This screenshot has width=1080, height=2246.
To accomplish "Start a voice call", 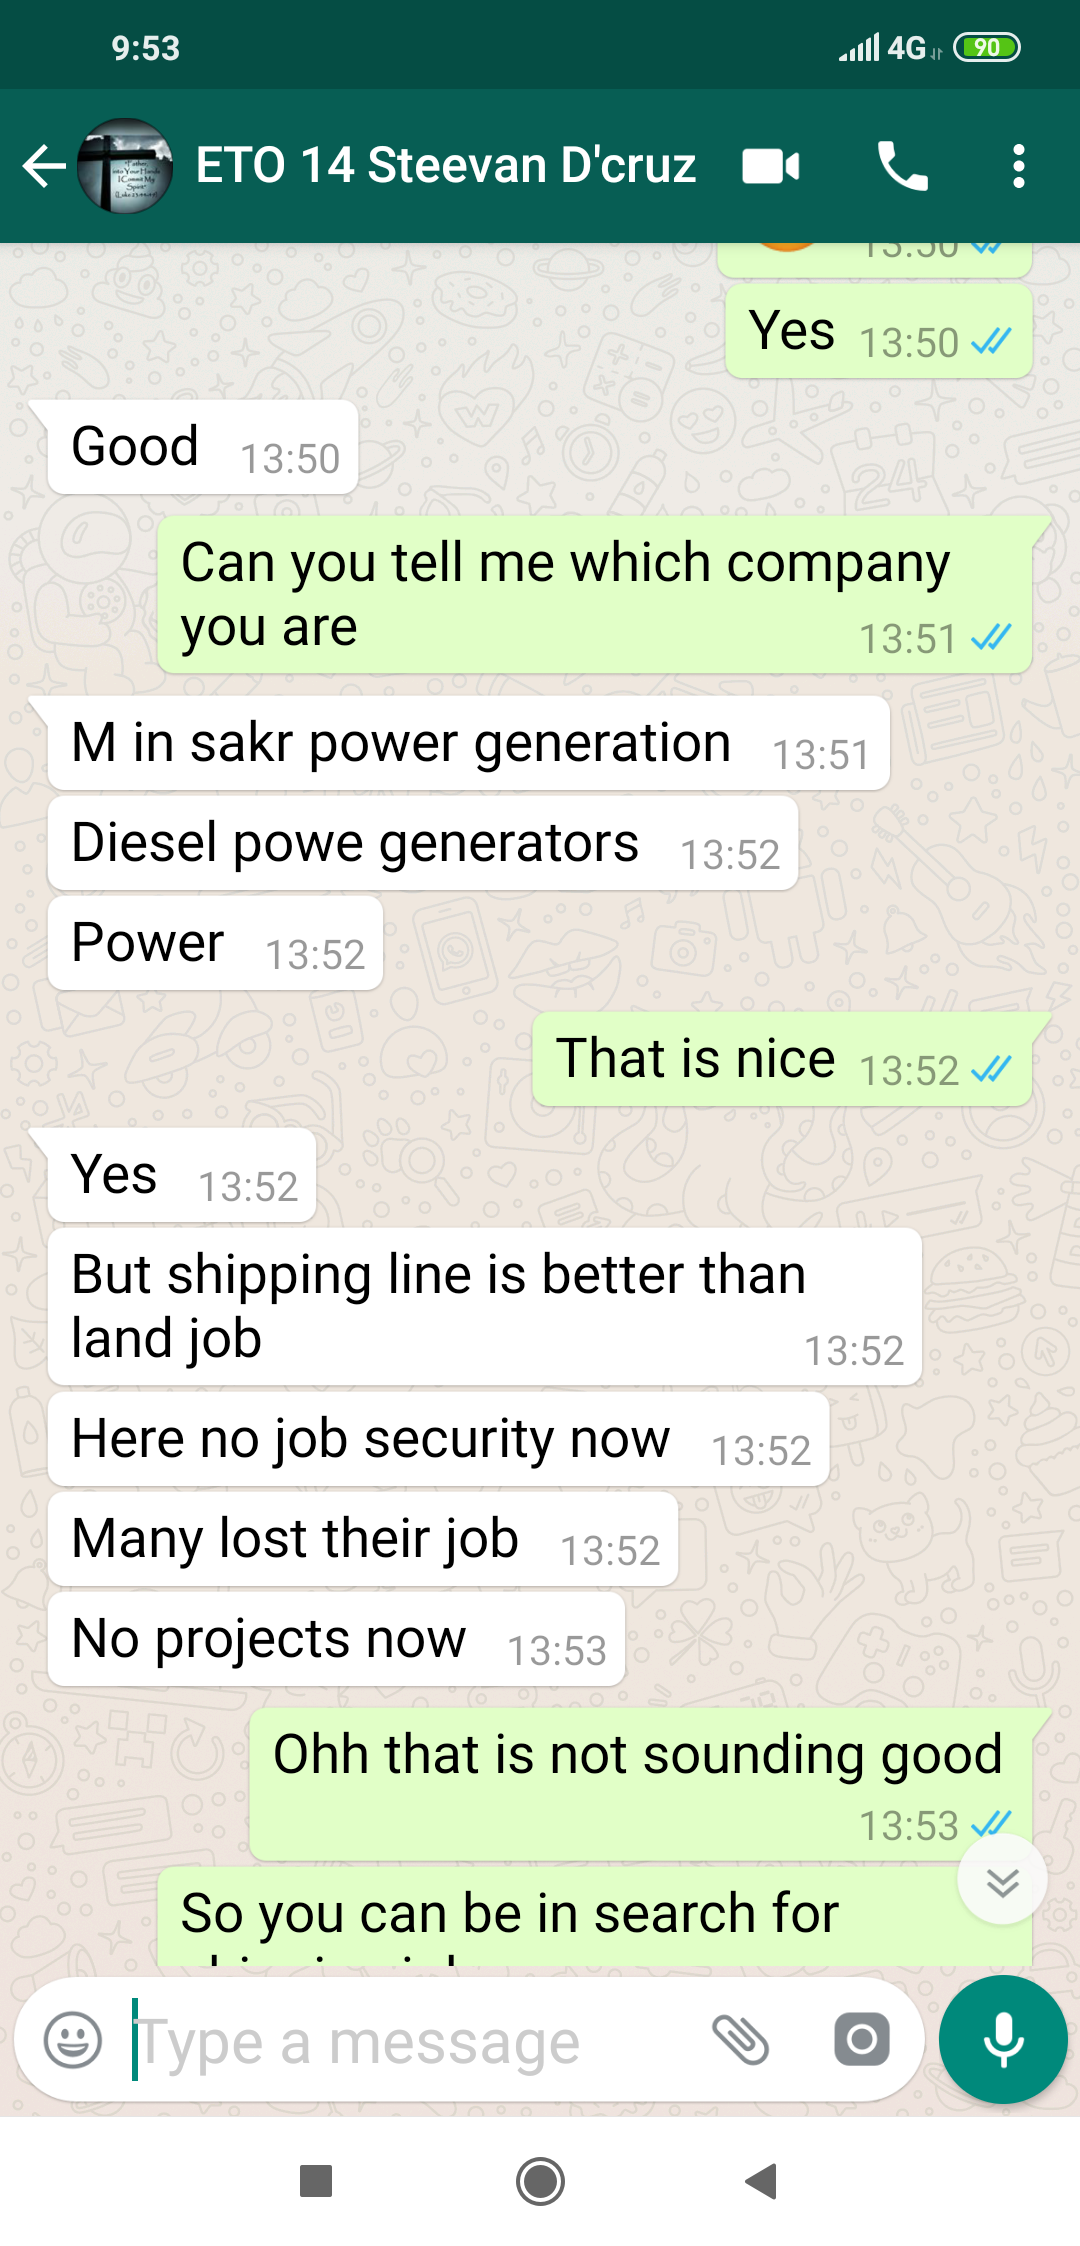I will (x=902, y=166).
